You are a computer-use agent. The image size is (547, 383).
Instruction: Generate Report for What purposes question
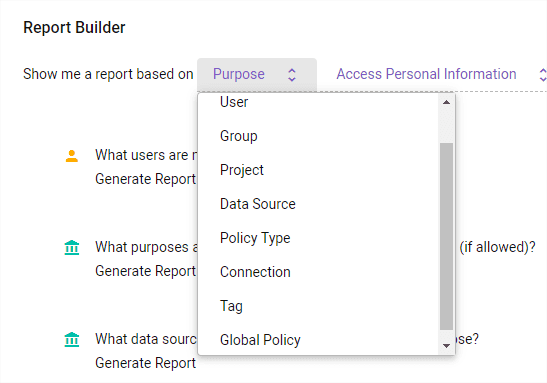pyautogui.click(x=145, y=271)
